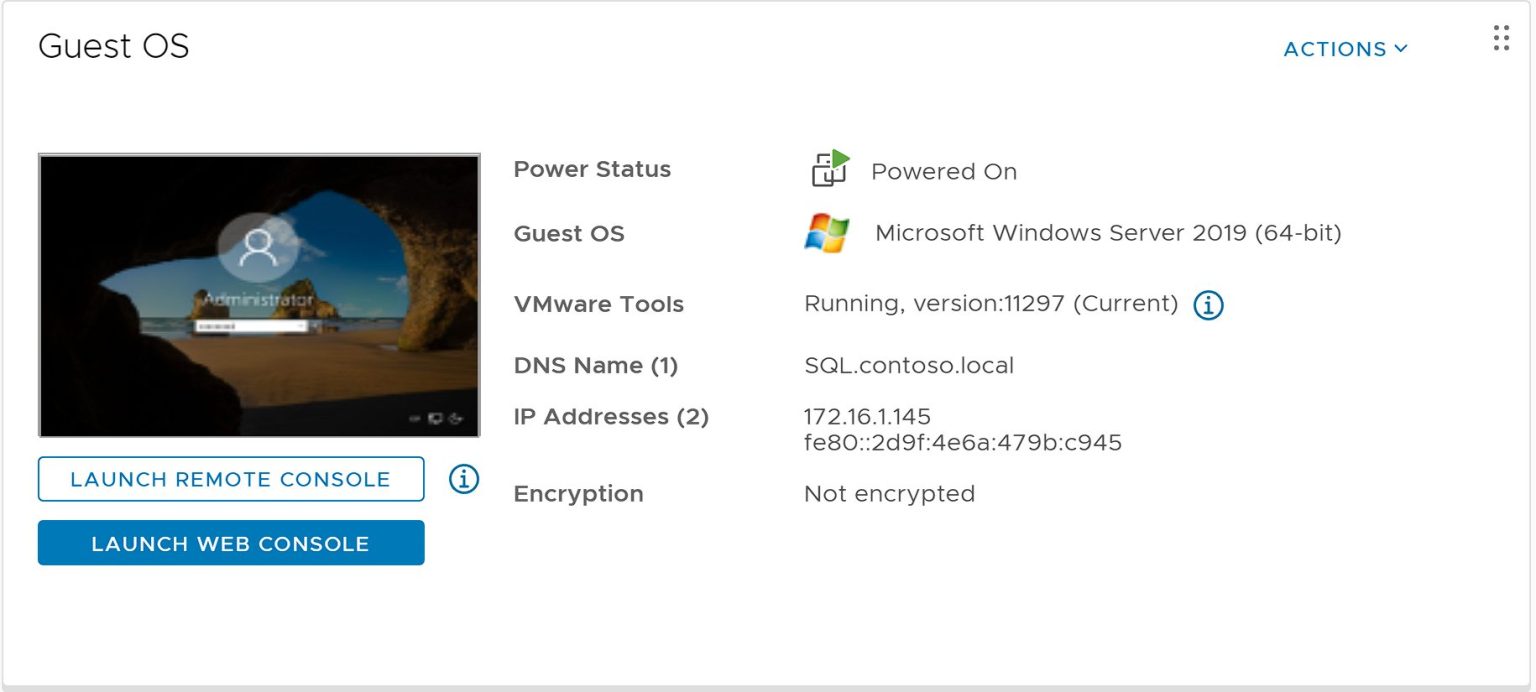Click the power icon in the console preview
The image size is (1536, 692).
[456, 419]
